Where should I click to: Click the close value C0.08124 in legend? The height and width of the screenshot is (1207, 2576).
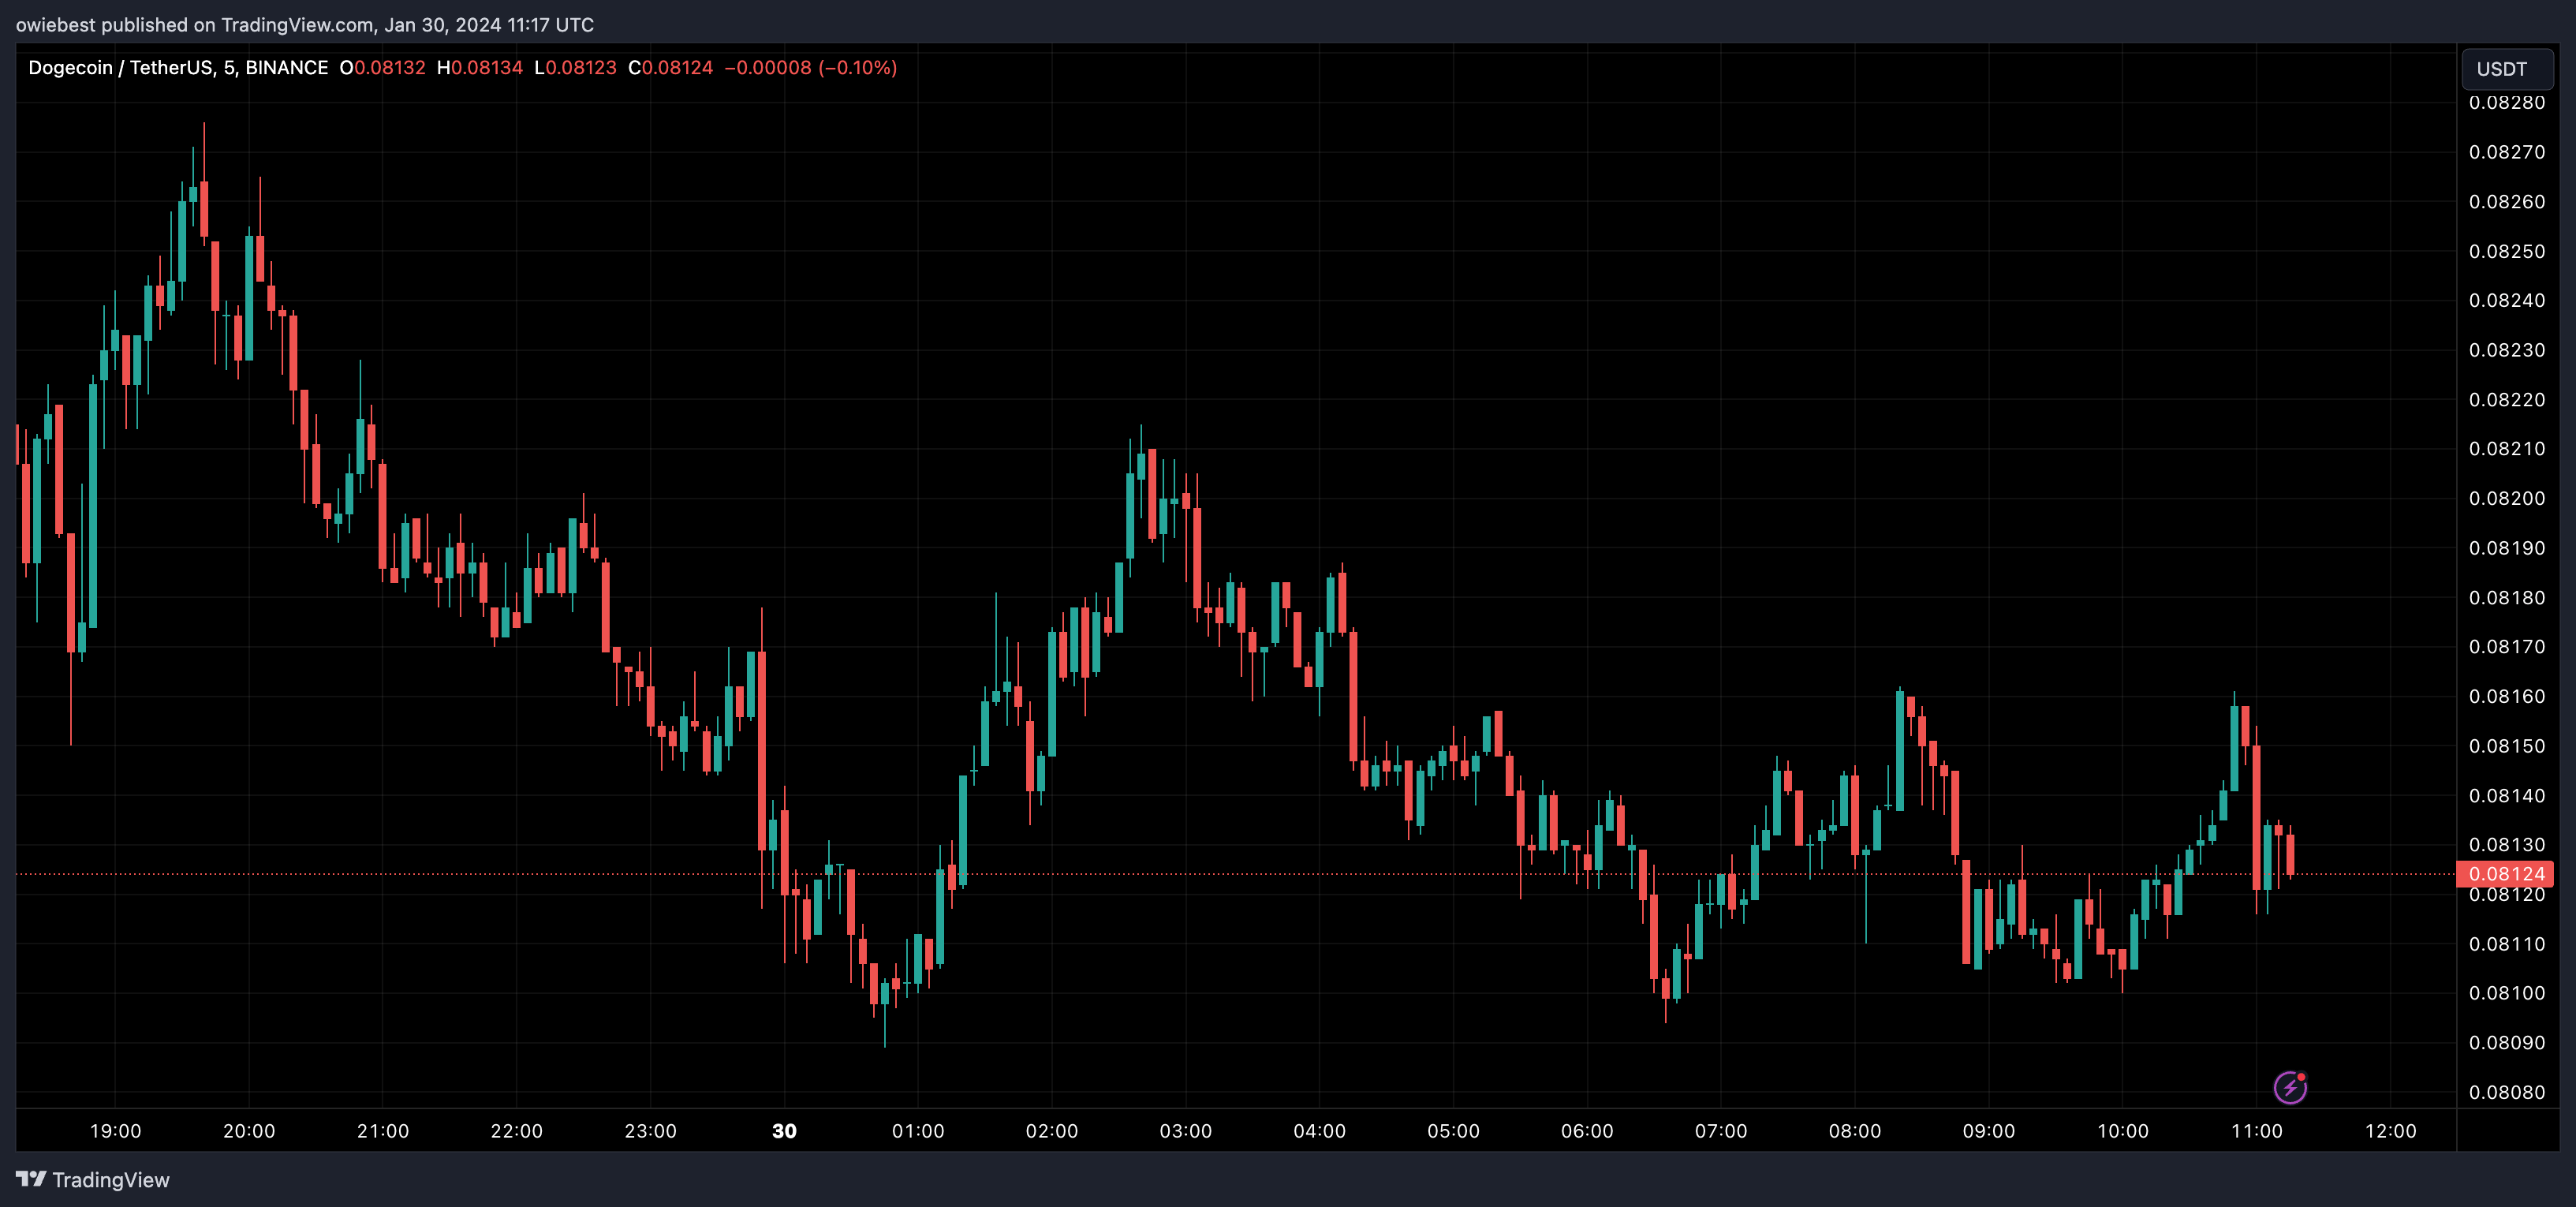pyautogui.click(x=670, y=68)
